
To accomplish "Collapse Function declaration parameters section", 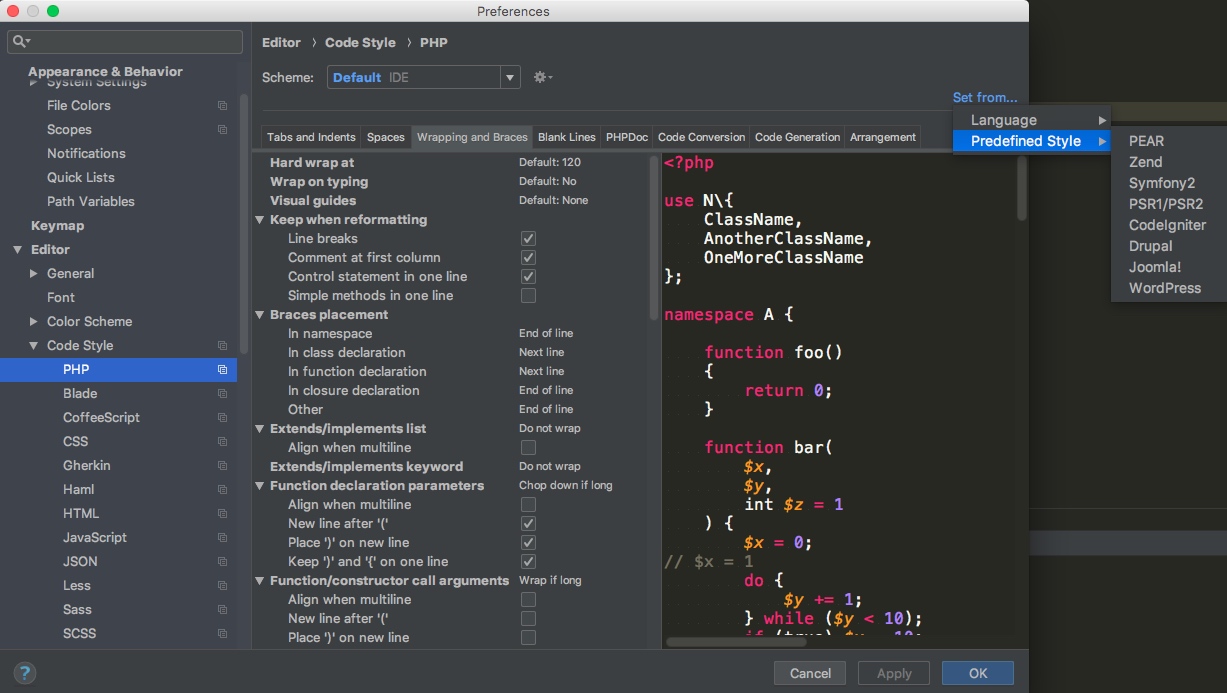I will 260,485.
